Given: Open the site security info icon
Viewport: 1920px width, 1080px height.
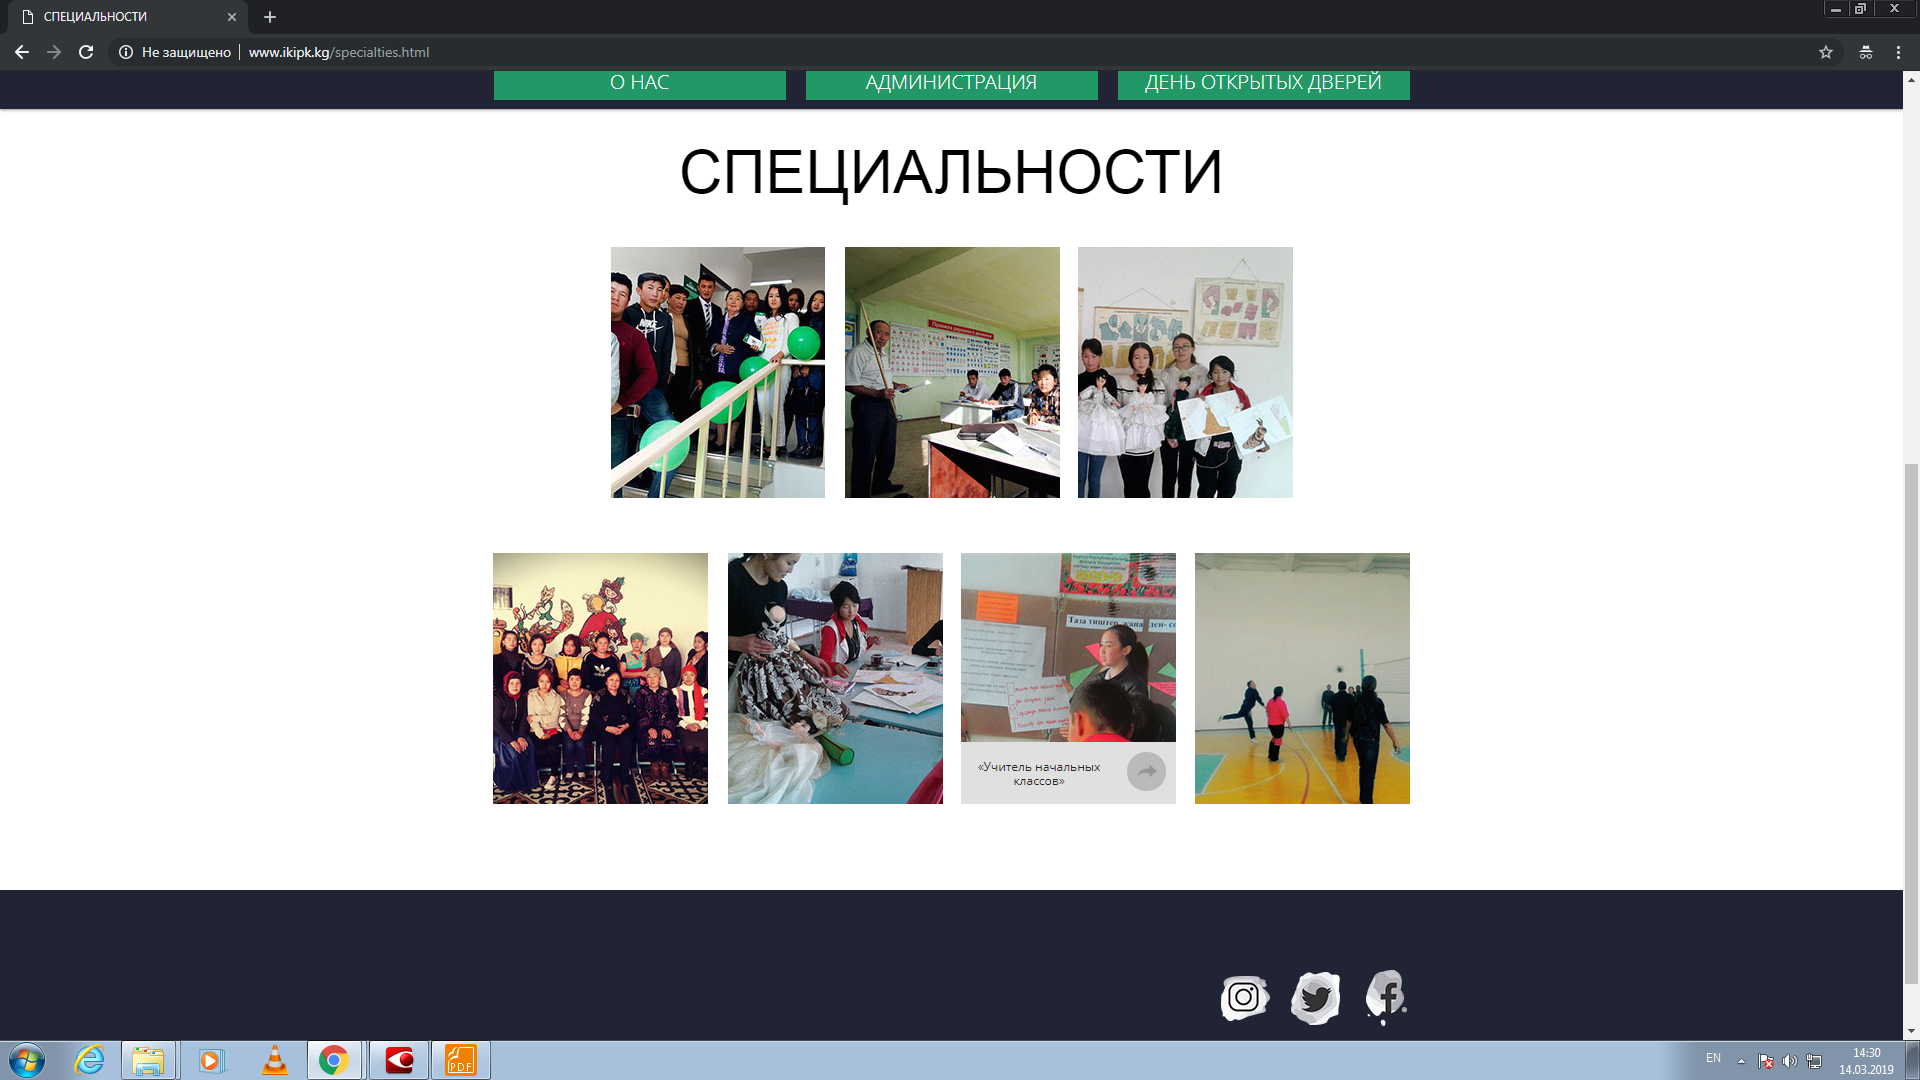Looking at the screenshot, I should tap(126, 52).
